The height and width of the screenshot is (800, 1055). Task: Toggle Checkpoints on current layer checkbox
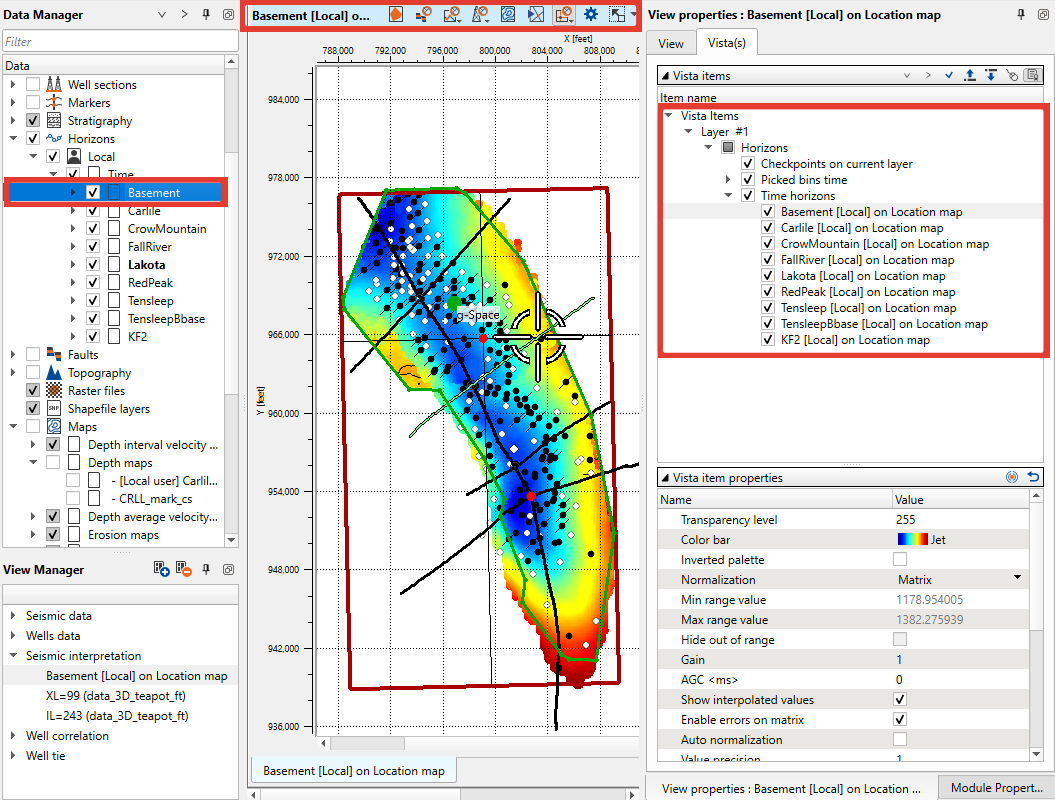pyautogui.click(x=748, y=164)
